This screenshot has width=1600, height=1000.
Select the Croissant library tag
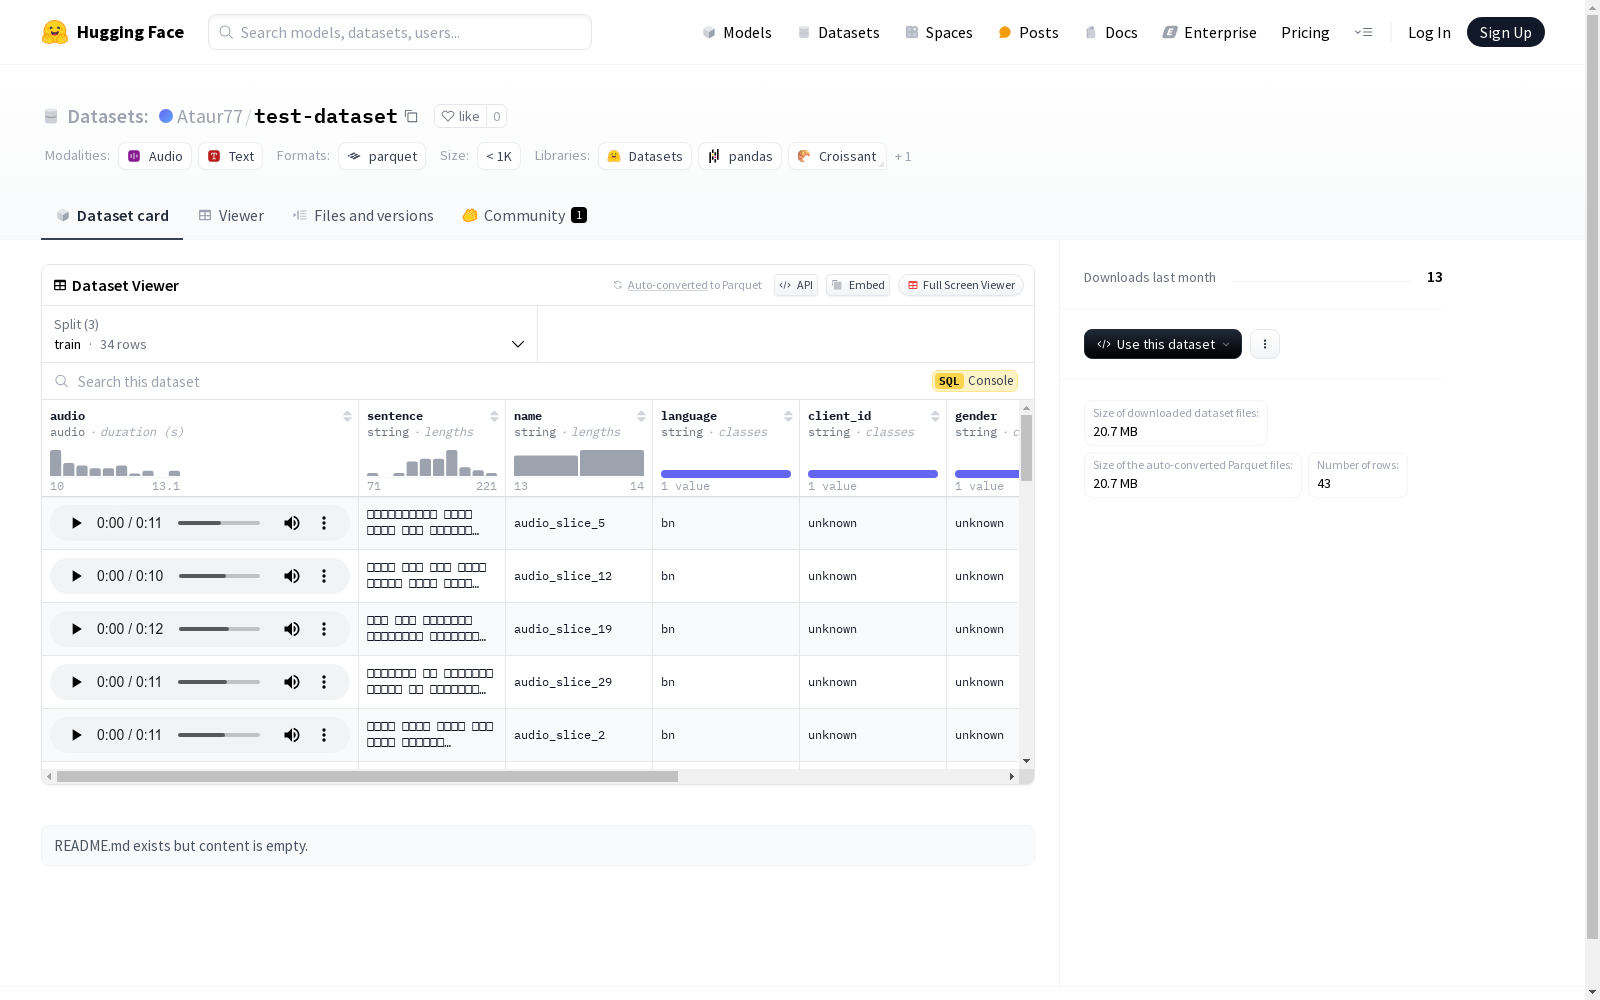(837, 156)
